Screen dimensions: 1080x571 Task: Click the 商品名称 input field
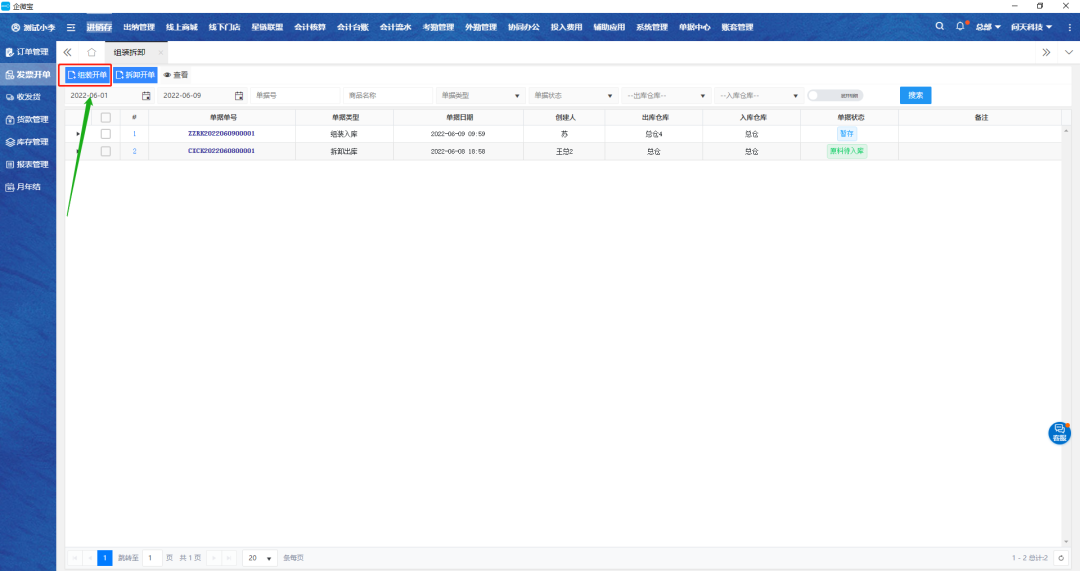tap(386, 96)
